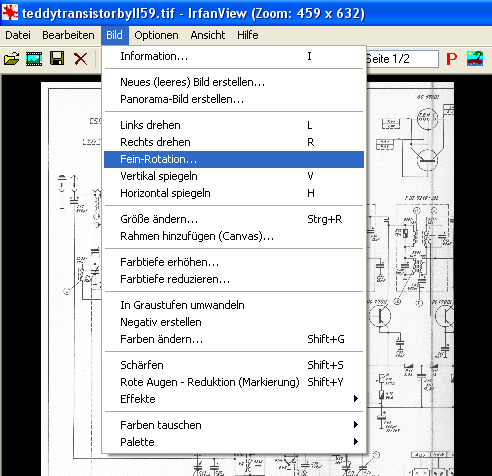Close the open Bild menu
The height and width of the screenshot is (476, 492).
pyautogui.click(x=115, y=35)
